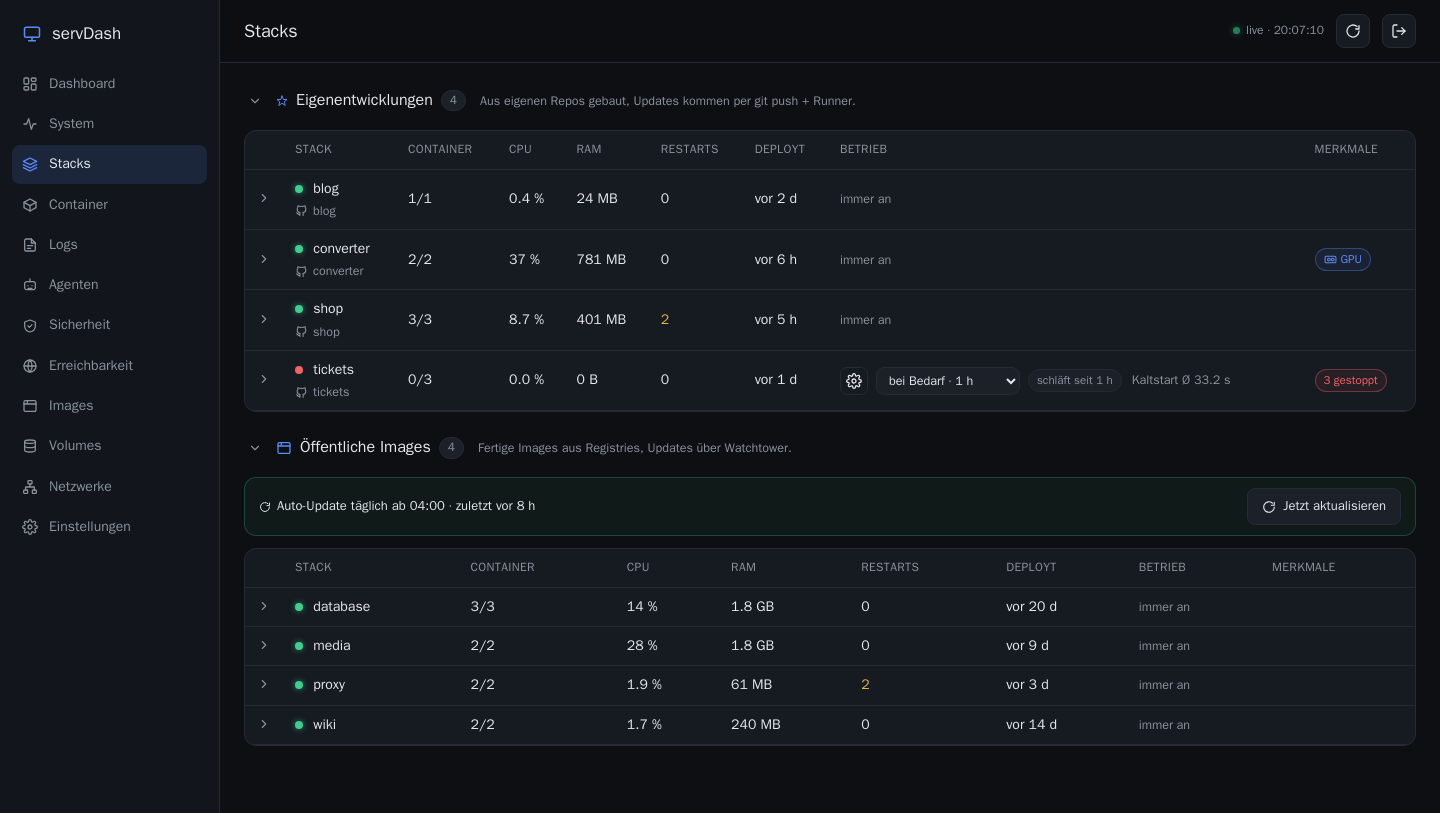Image resolution: width=1440 pixels, height=813 pixels.
Task: Click the window icon beside Öffentliche Images
Action: 284,448
